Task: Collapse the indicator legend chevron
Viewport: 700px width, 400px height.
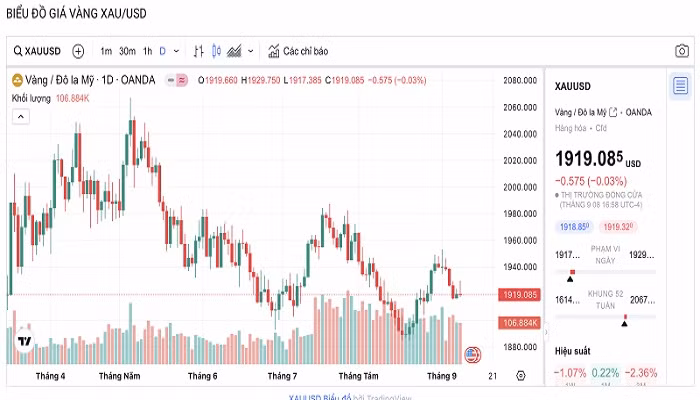Action: (21, 117)
